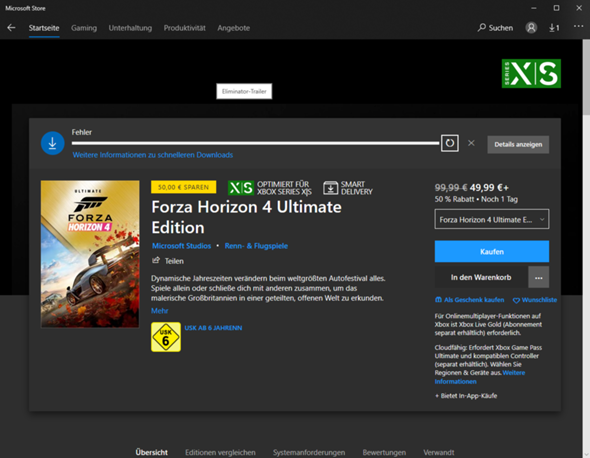The width and height of the screenshot is (590, 458).
Task: Click + Bietet In-App-Käufe text
Action: pyautogui.click(x=466, y=396)
